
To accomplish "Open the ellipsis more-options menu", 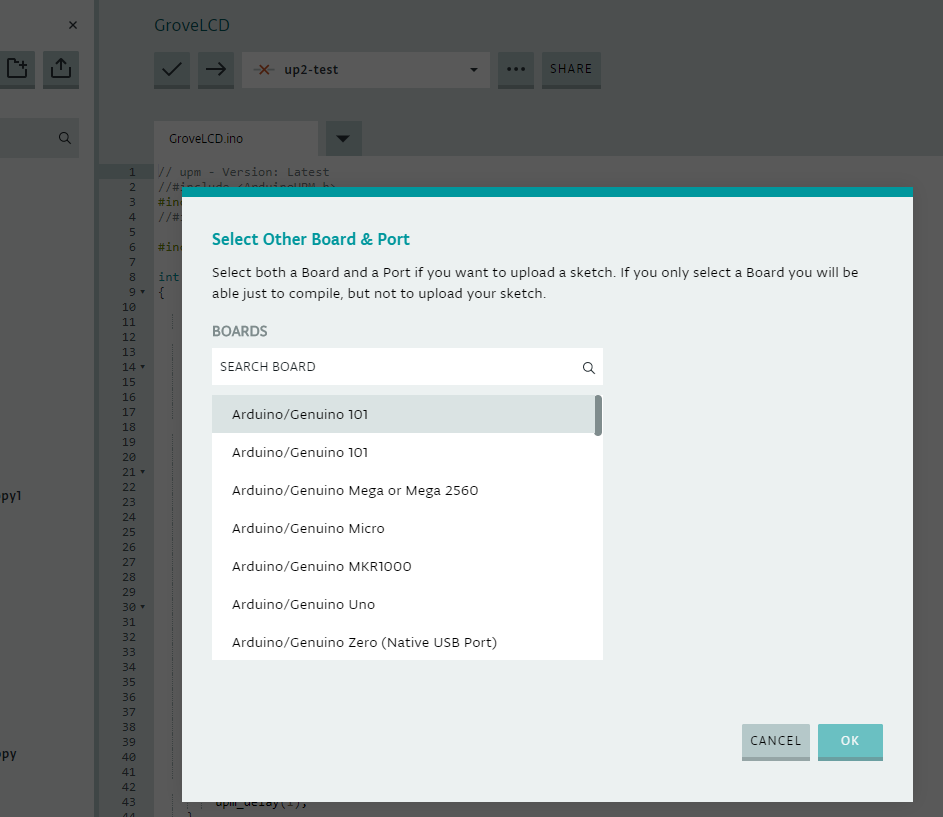I will point(515,70).
